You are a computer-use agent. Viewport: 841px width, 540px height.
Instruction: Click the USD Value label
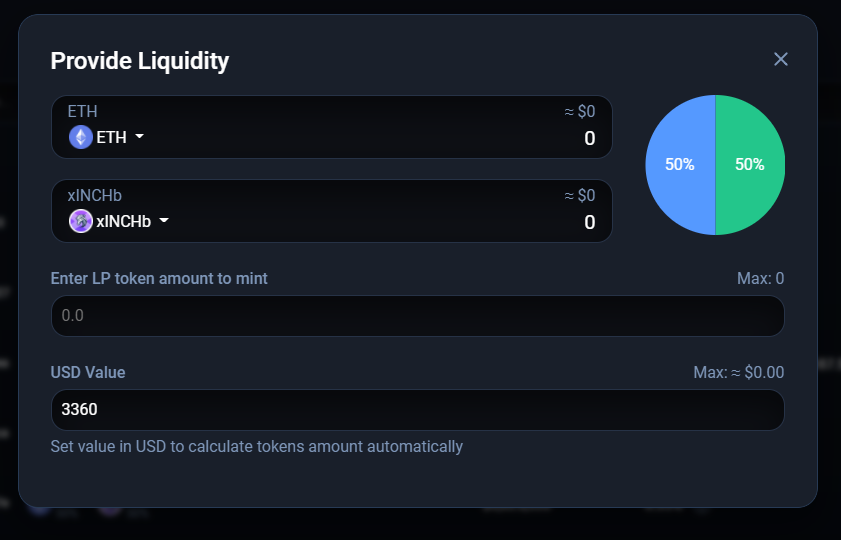point(88,372)
